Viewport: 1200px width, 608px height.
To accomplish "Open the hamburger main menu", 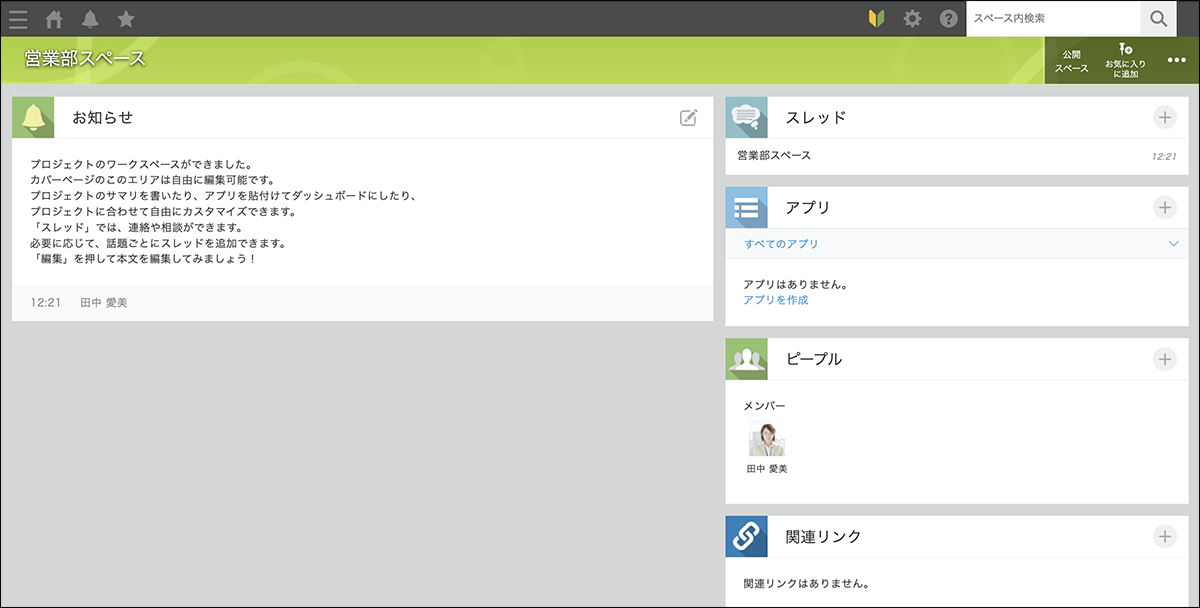I will coord(18,19).
